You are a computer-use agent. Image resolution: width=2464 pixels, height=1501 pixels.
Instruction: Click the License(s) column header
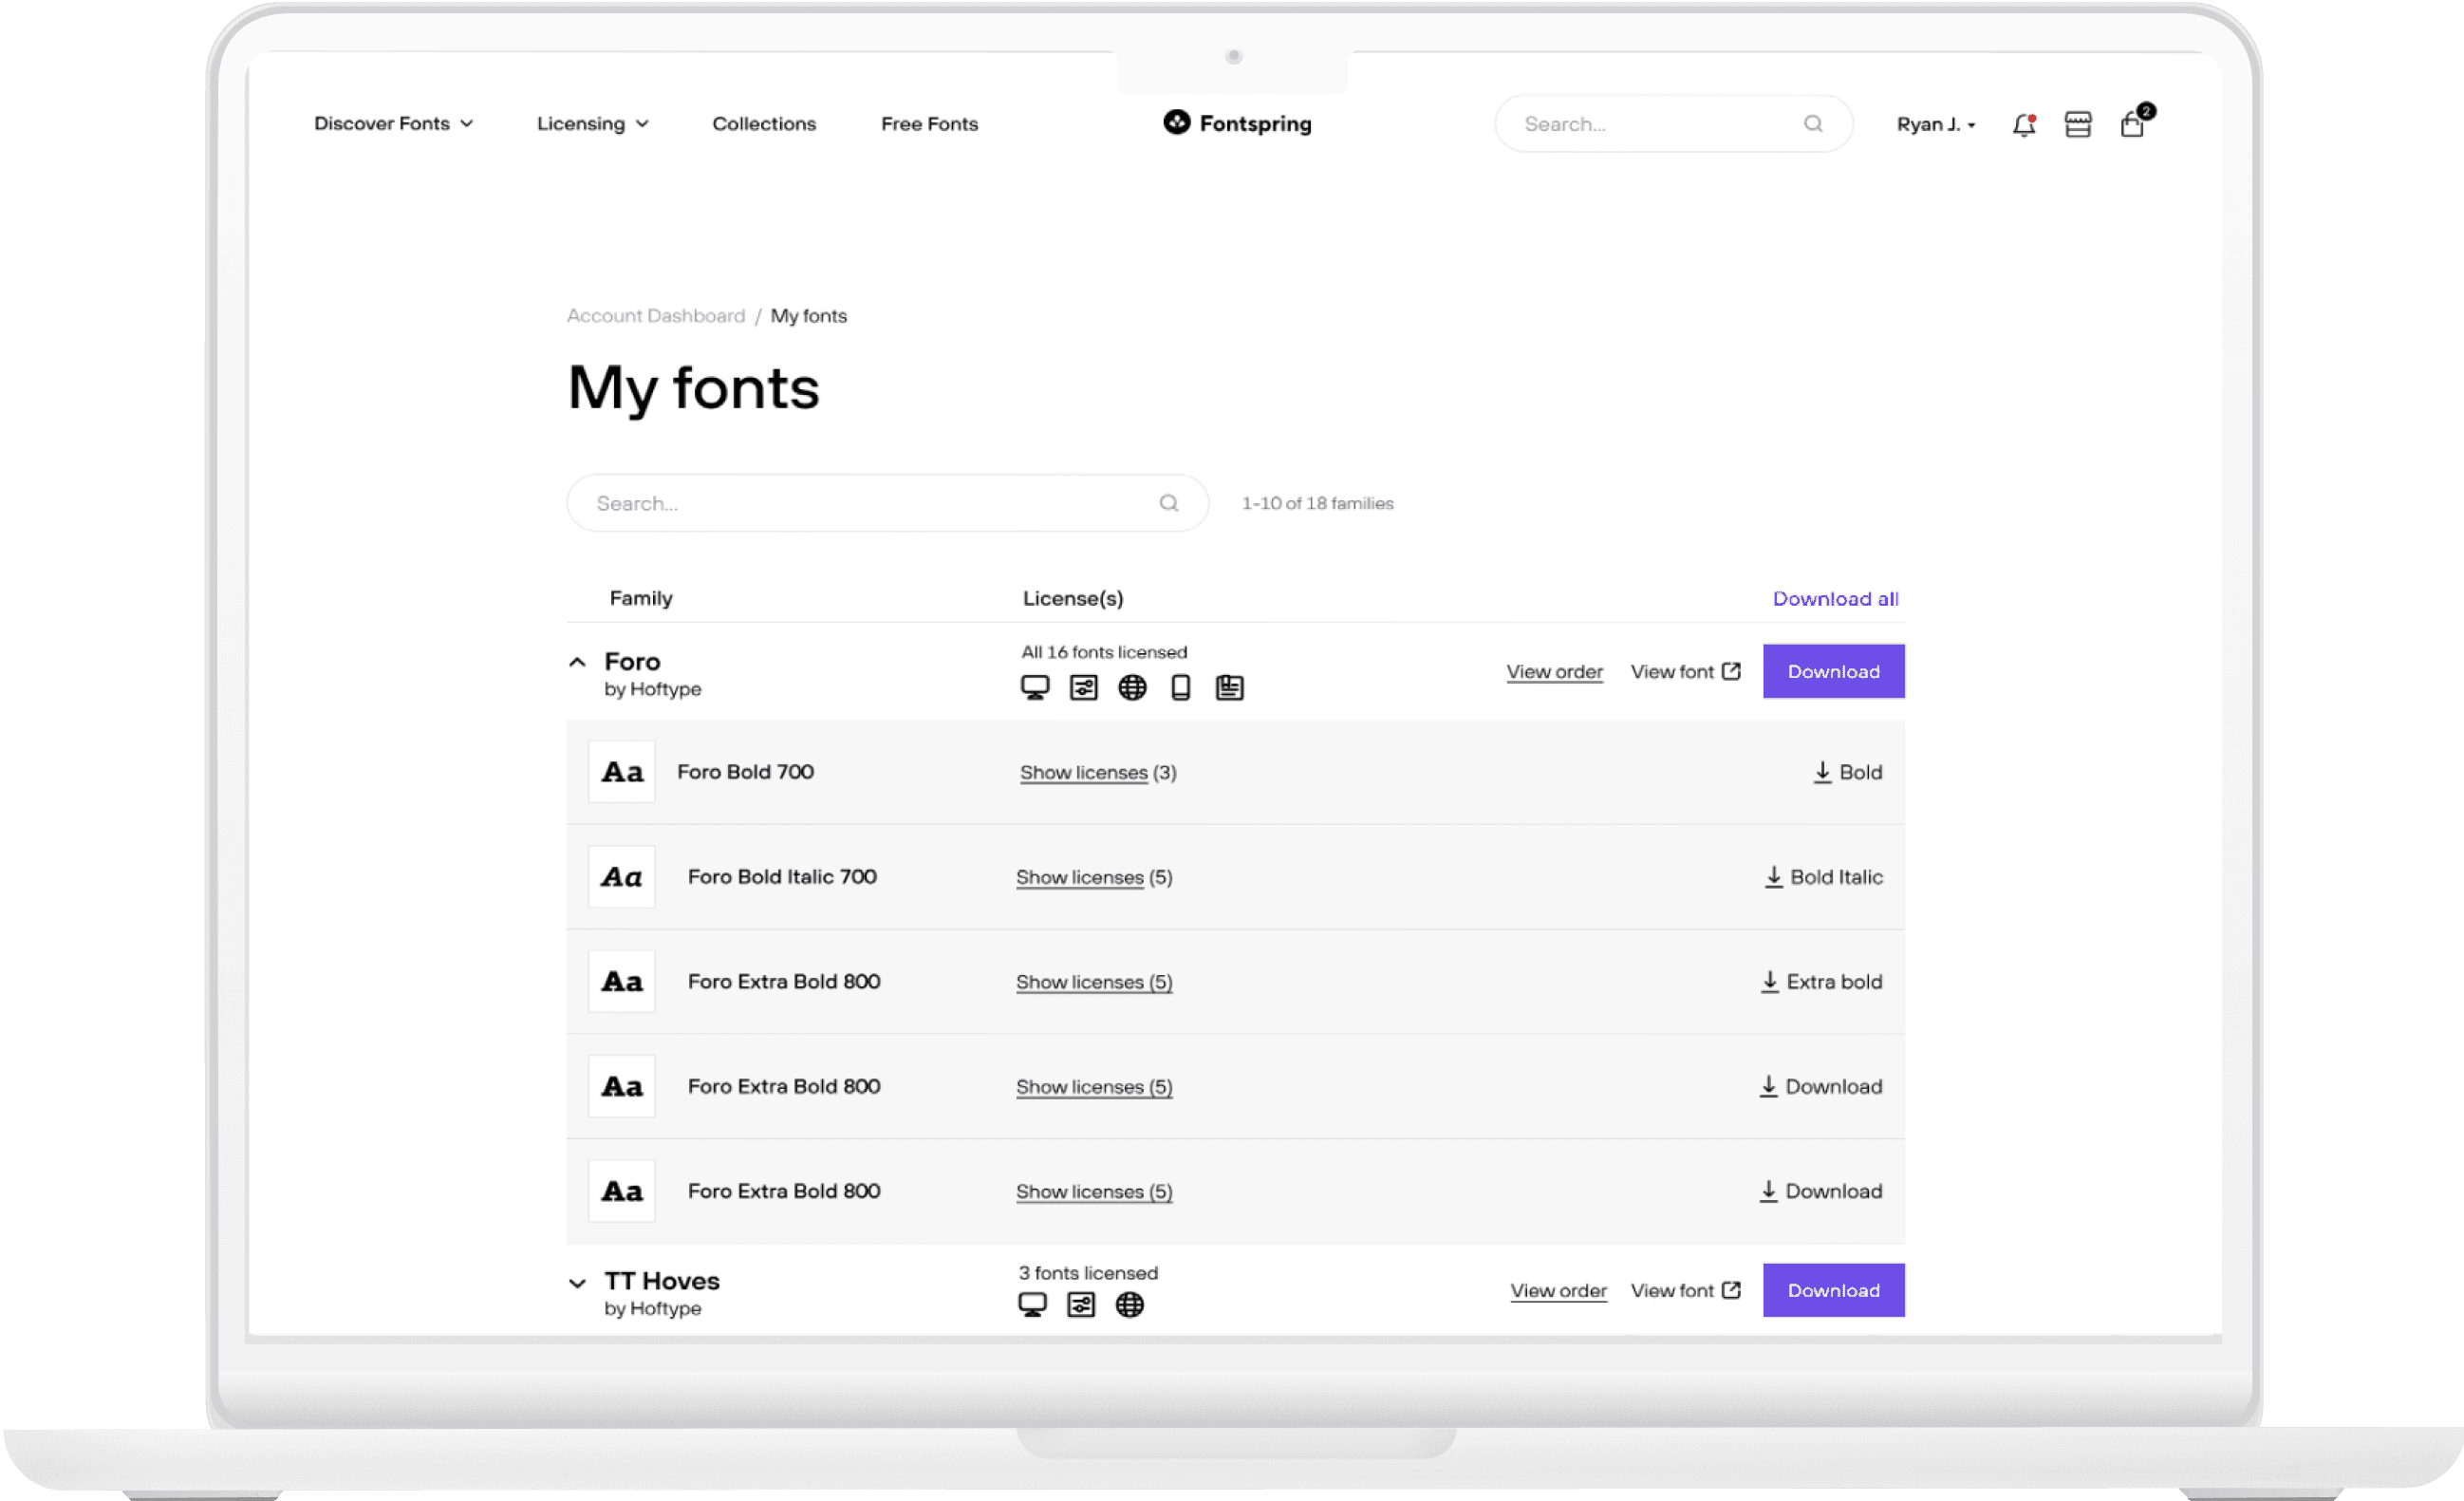click(1073, 598)
